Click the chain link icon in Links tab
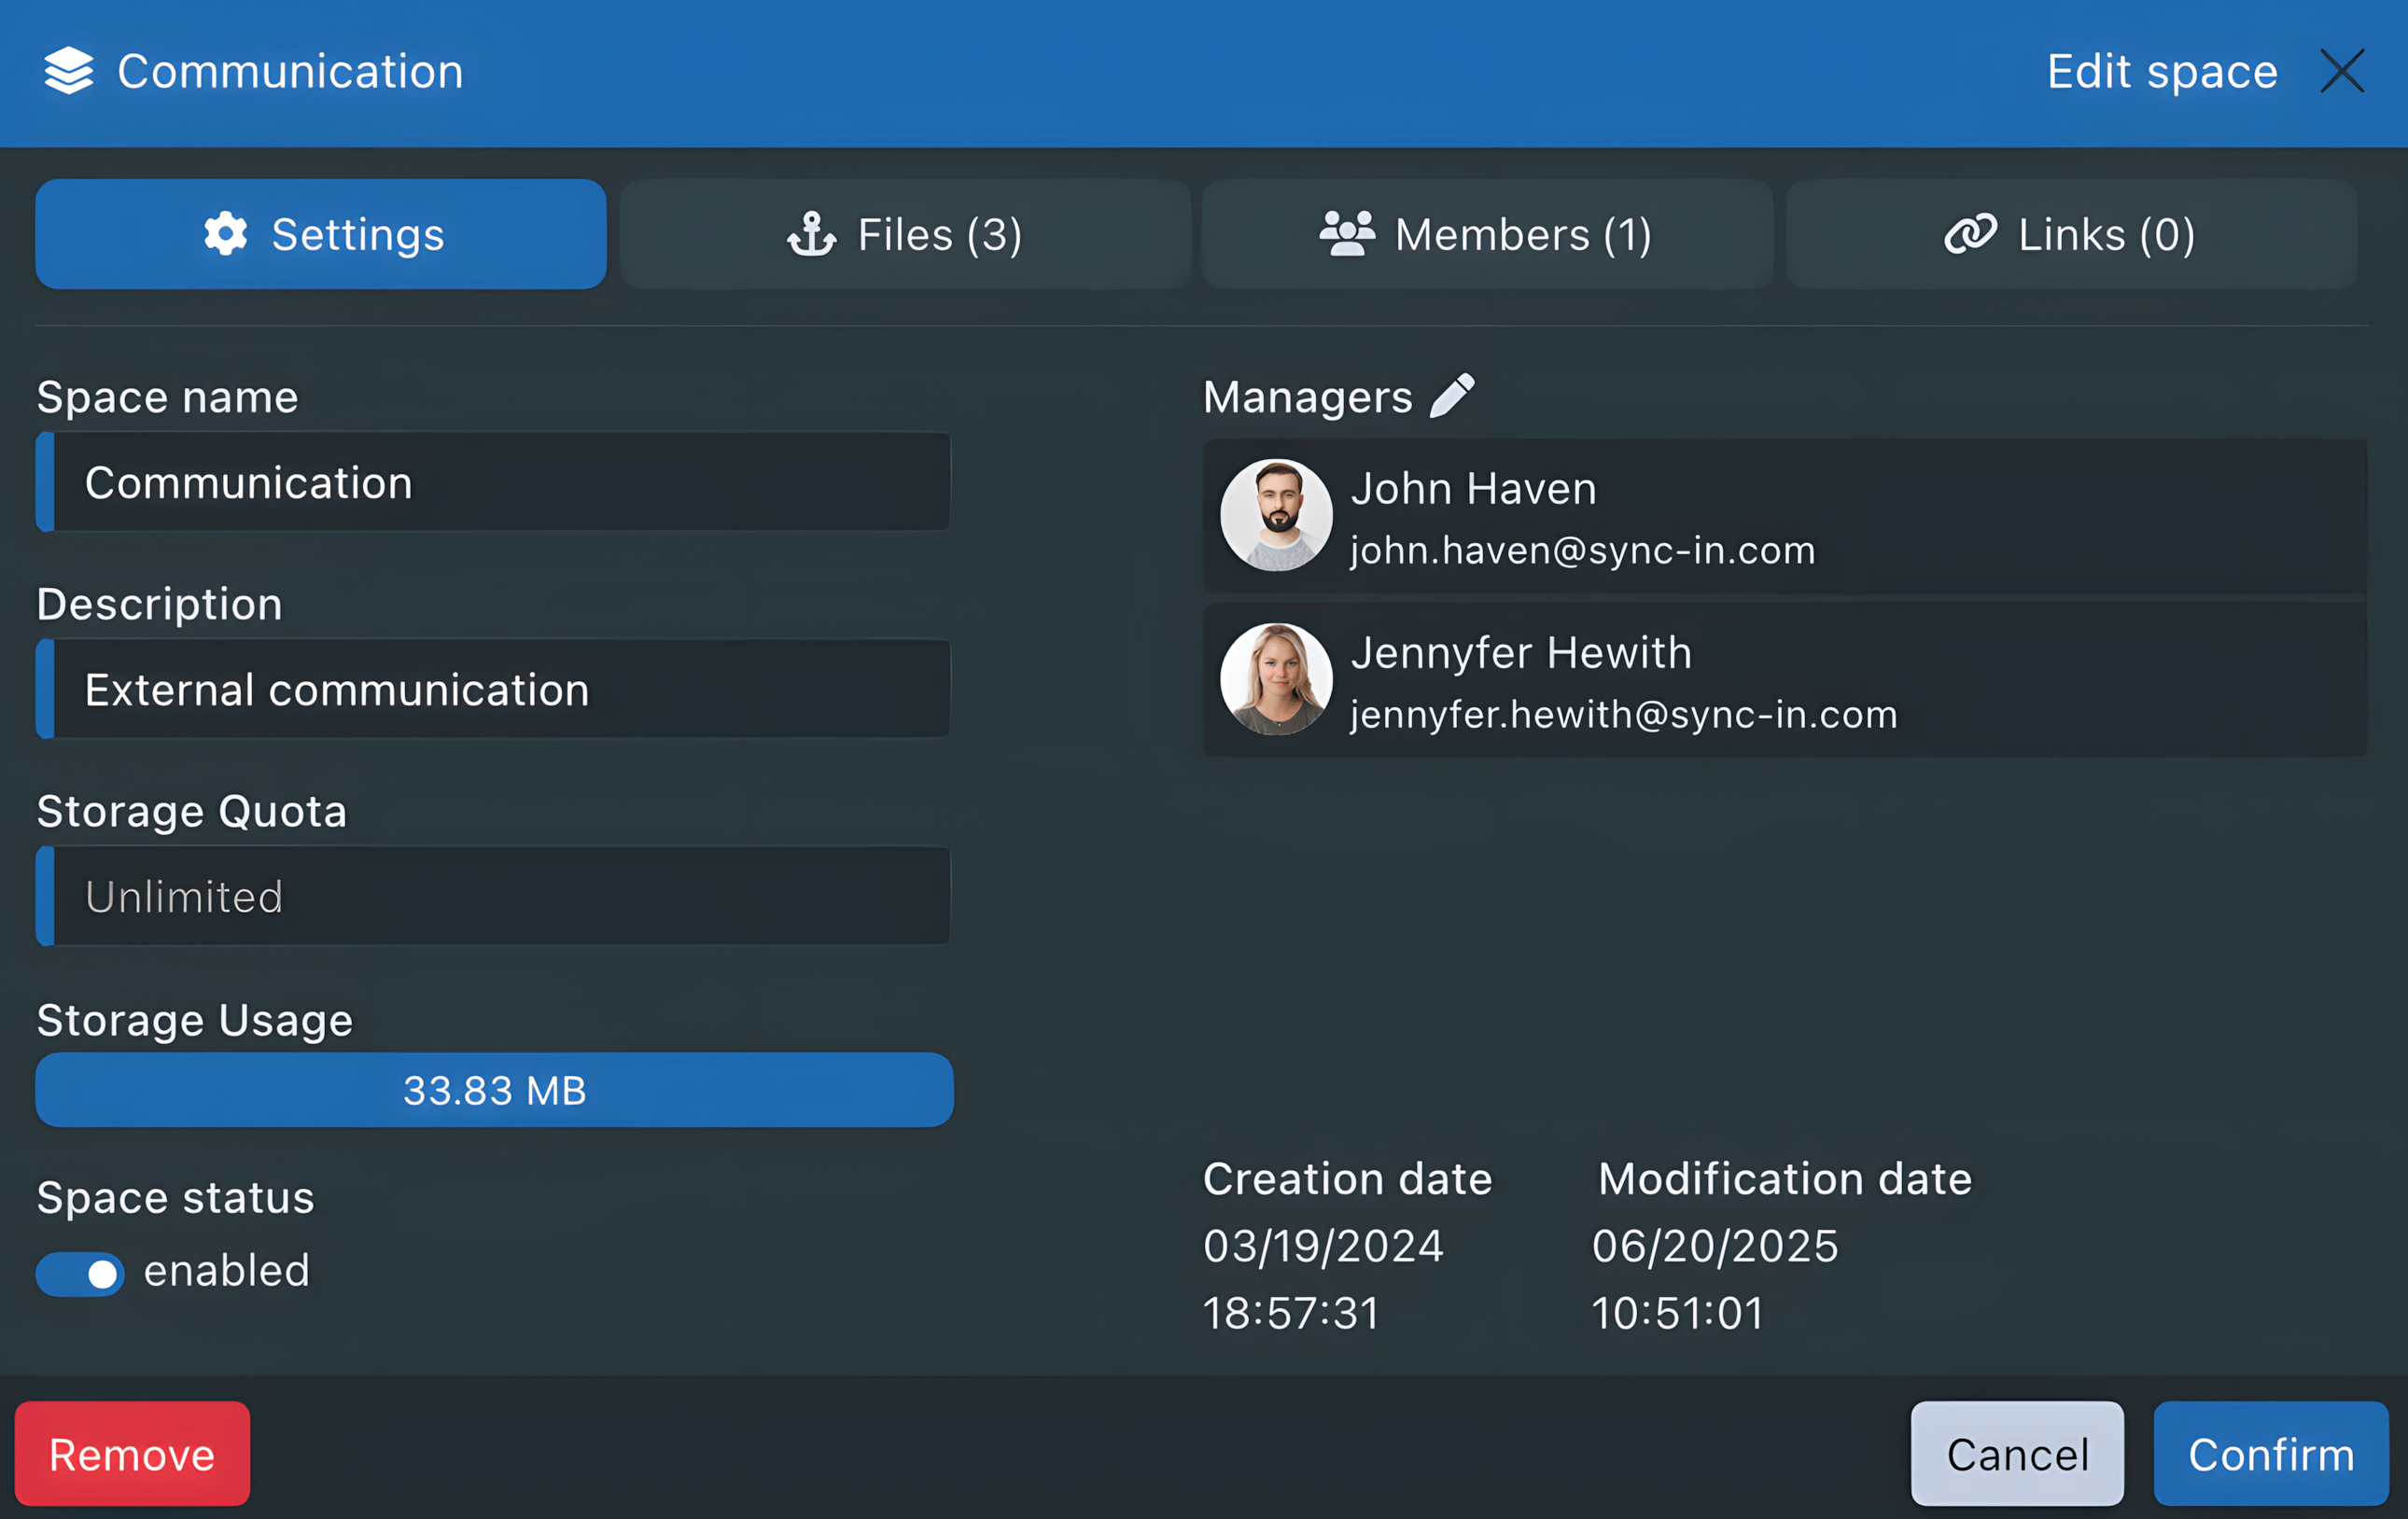Image resolution: width=2408 pixels, height=1519 pixels. pyautogui.click(x=1970, y=234)
